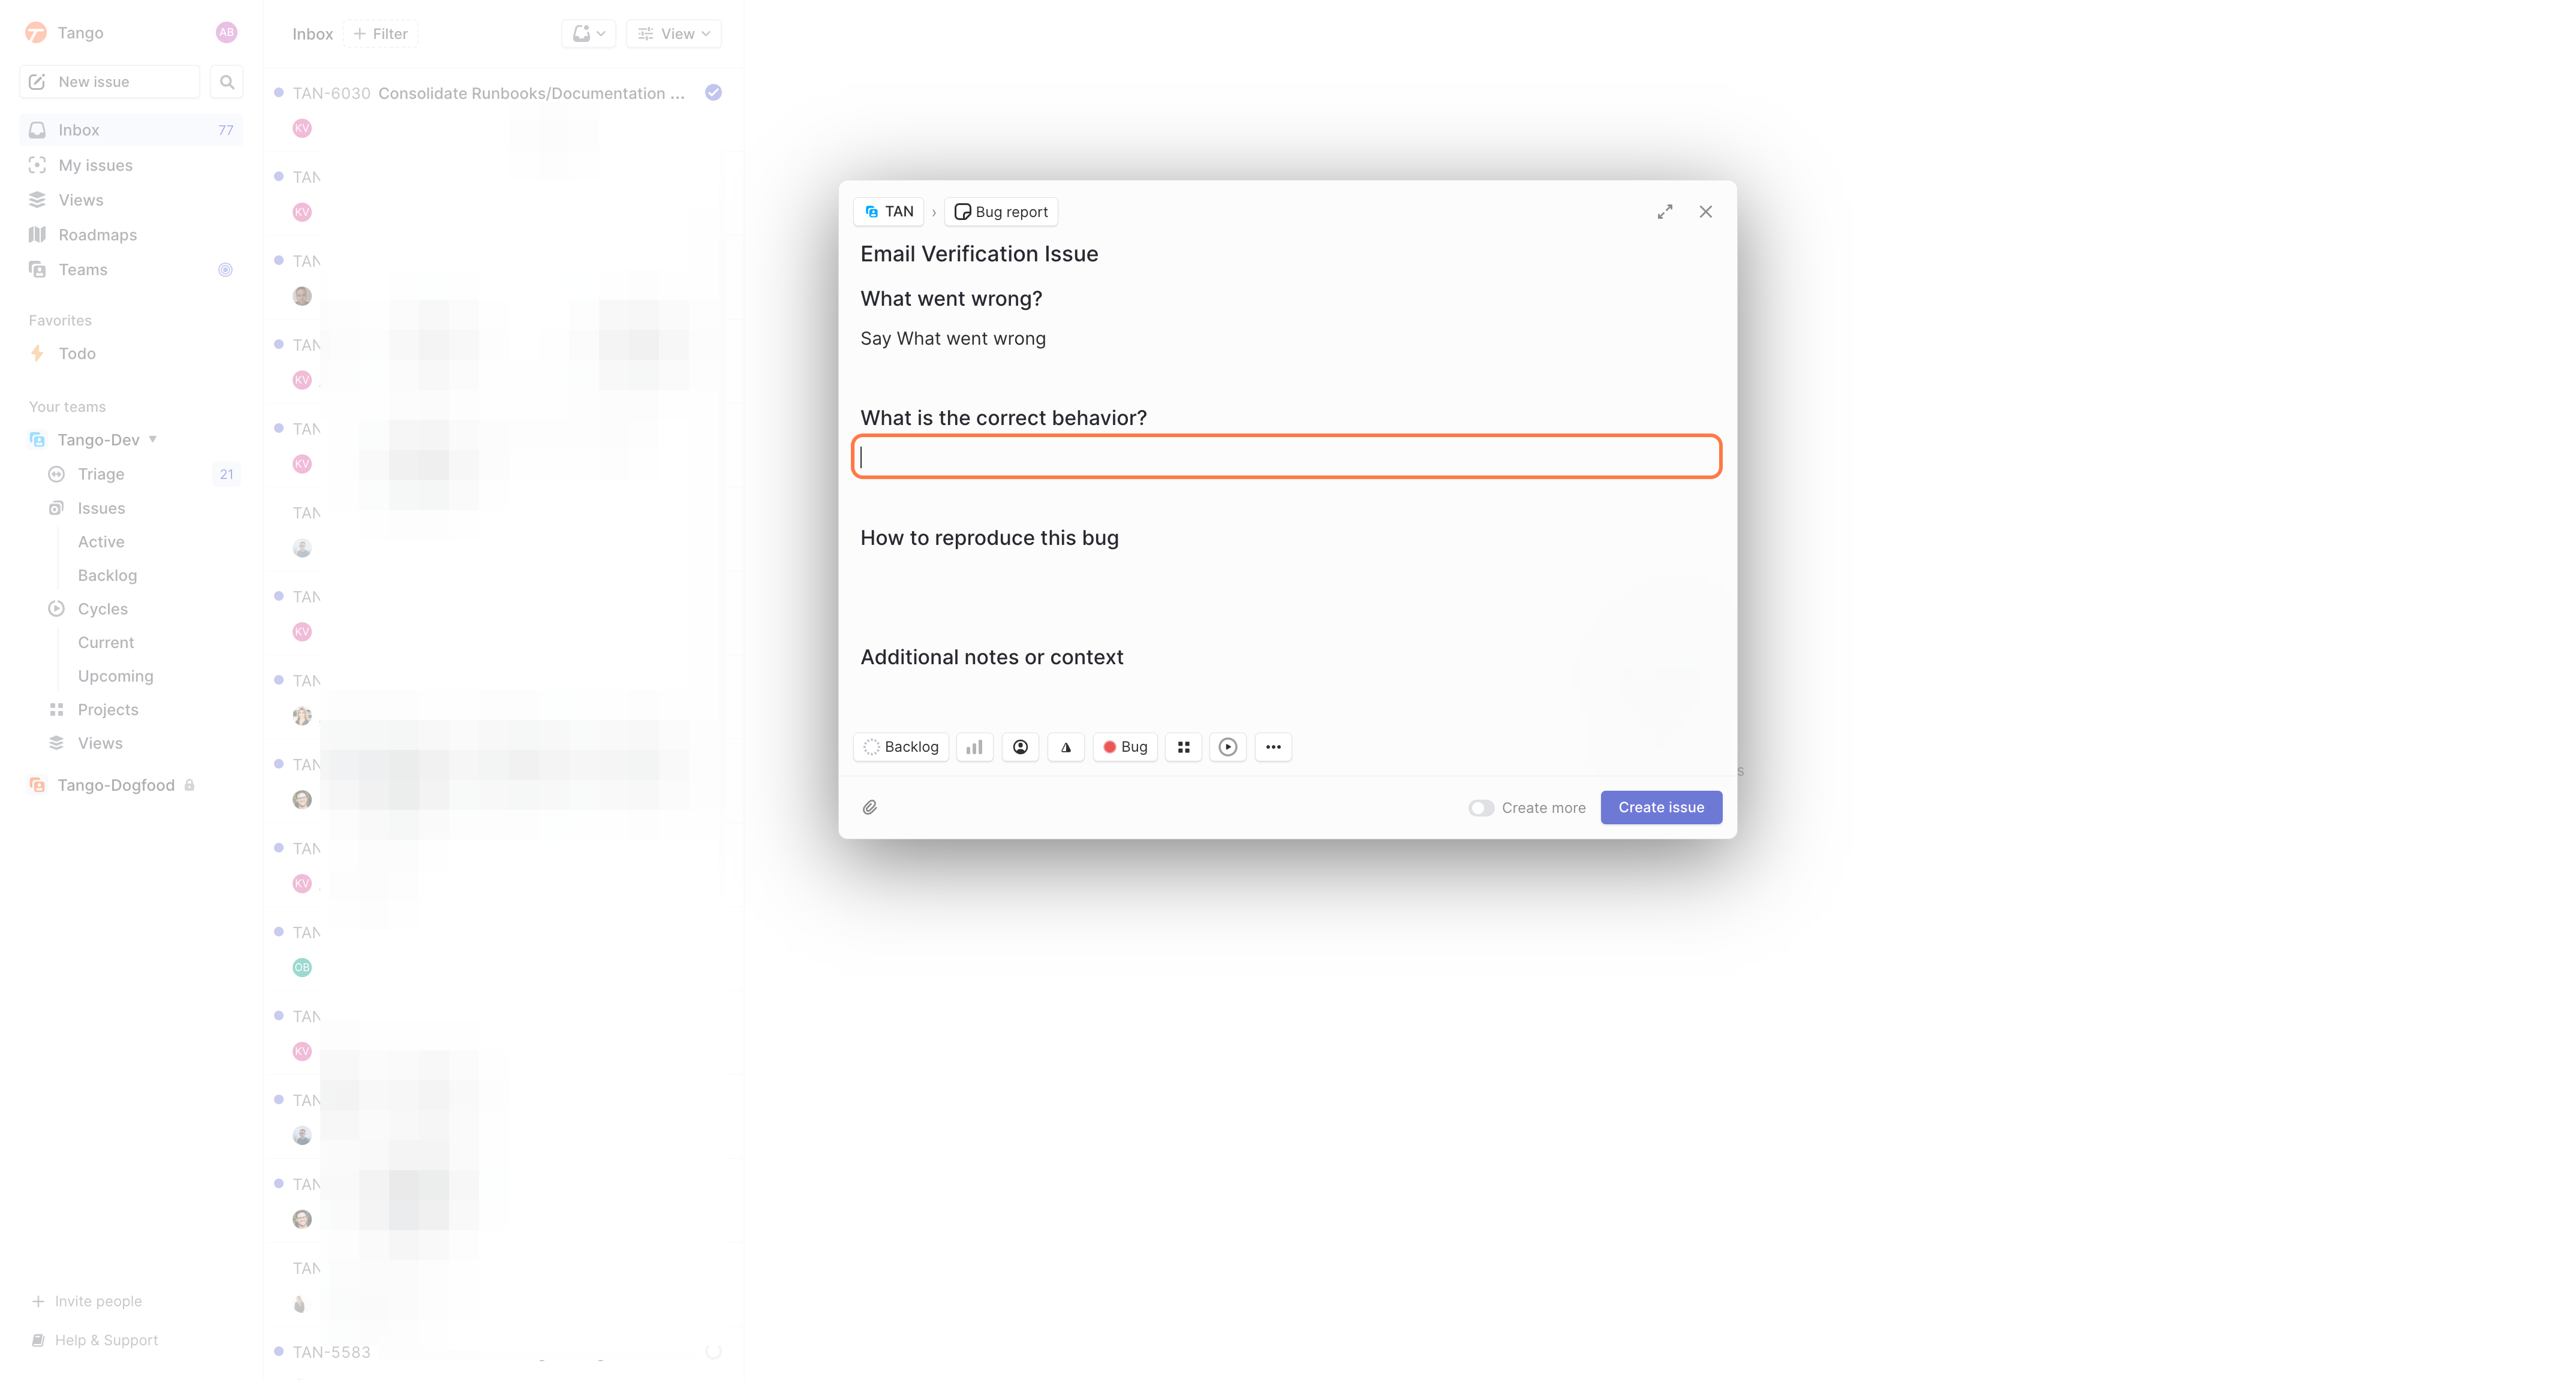
Task: Change the Bug label selector
Action: [1125, 747]
